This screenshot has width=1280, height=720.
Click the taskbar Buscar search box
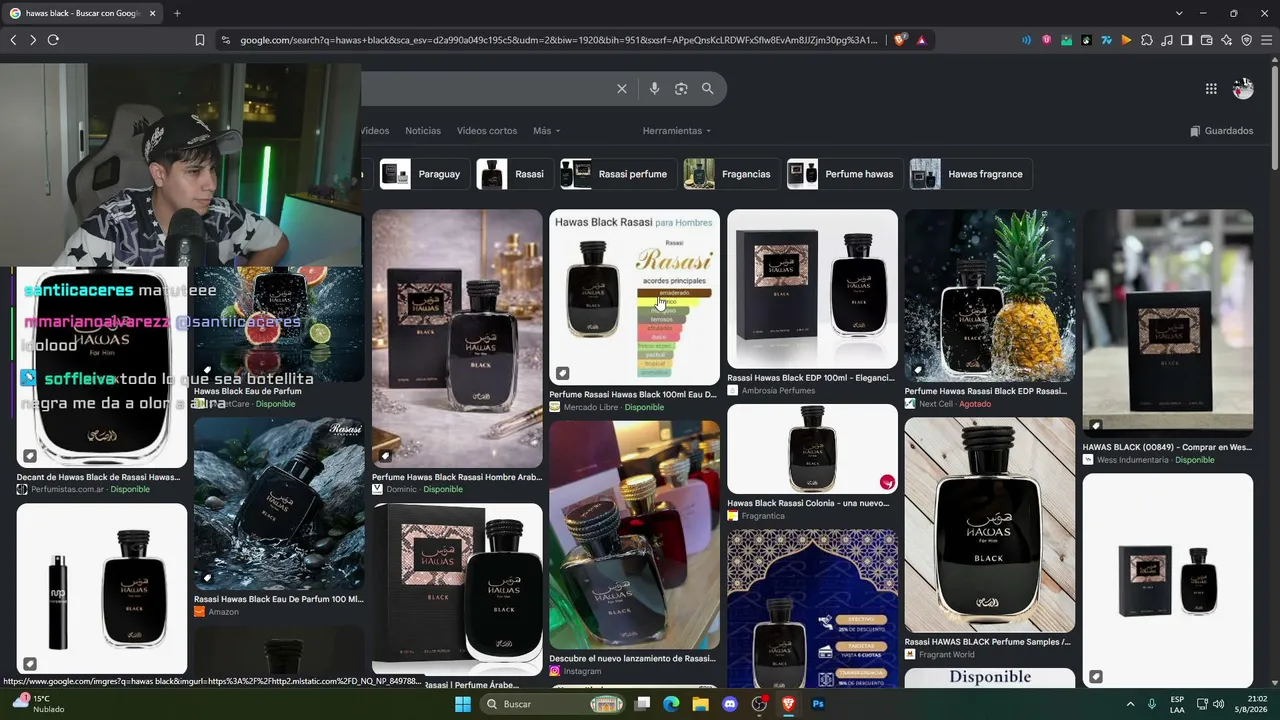pyautogui.click(x=553, y=704)
